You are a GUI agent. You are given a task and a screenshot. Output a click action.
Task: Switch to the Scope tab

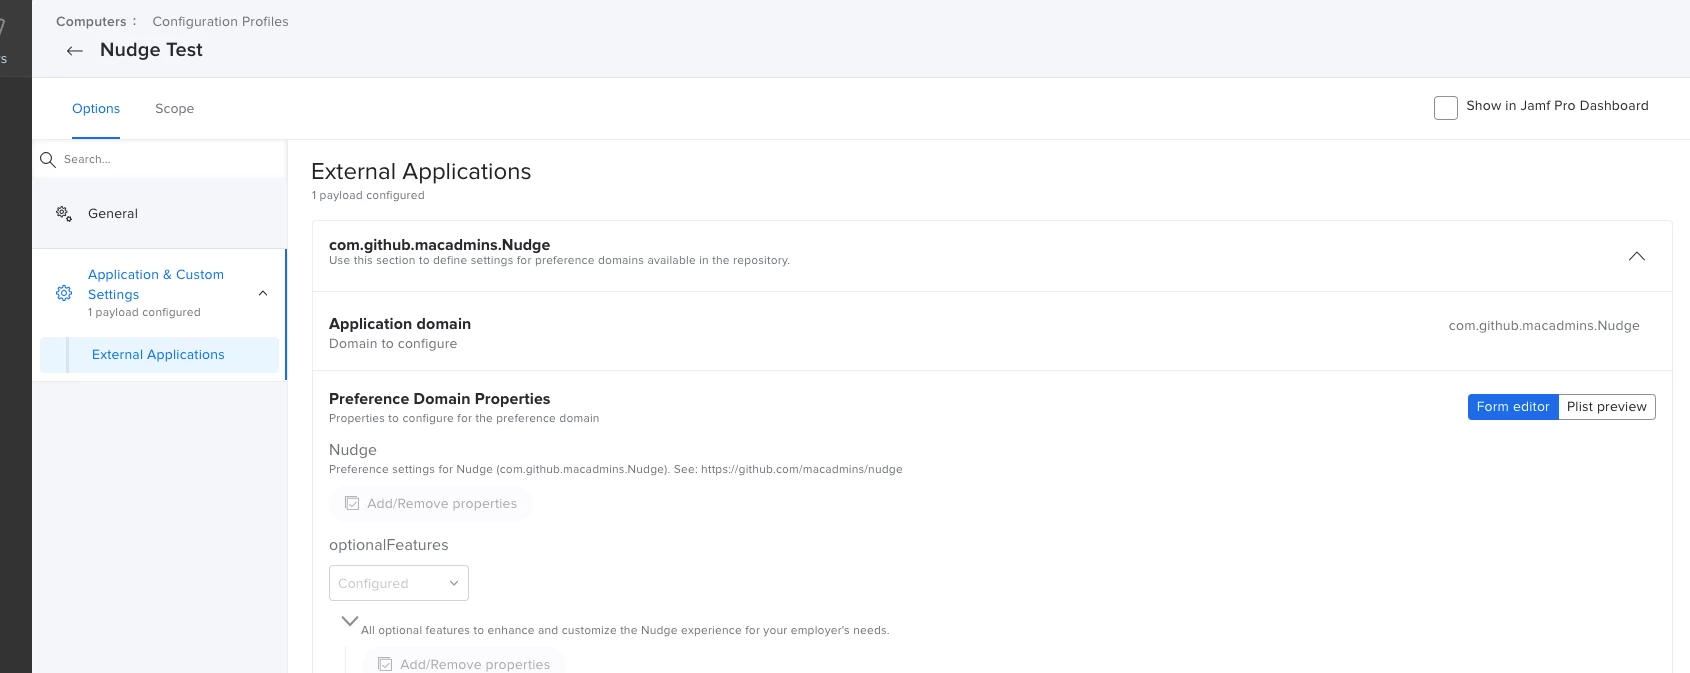(x=174, y=108)
